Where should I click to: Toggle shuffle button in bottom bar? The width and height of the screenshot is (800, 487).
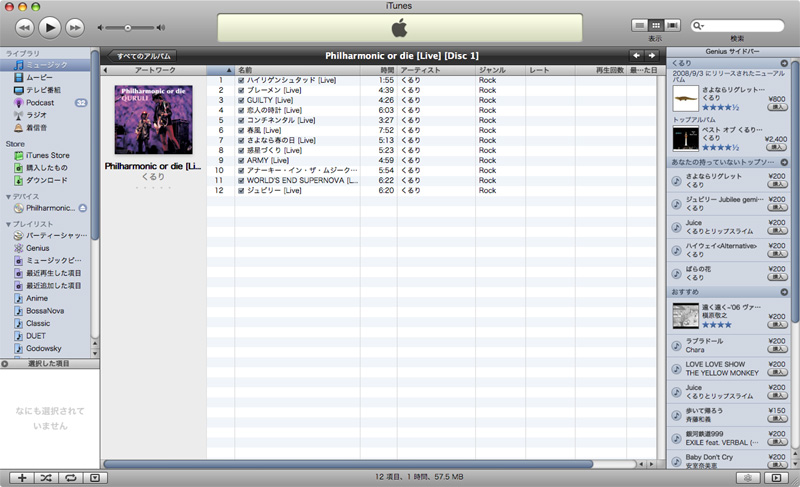[x=46, y=478]
